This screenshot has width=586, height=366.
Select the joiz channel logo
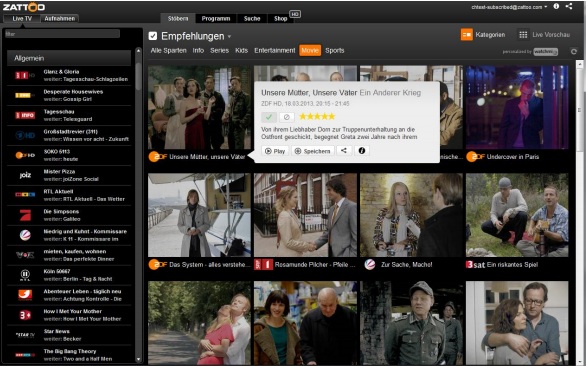point(25,175)
